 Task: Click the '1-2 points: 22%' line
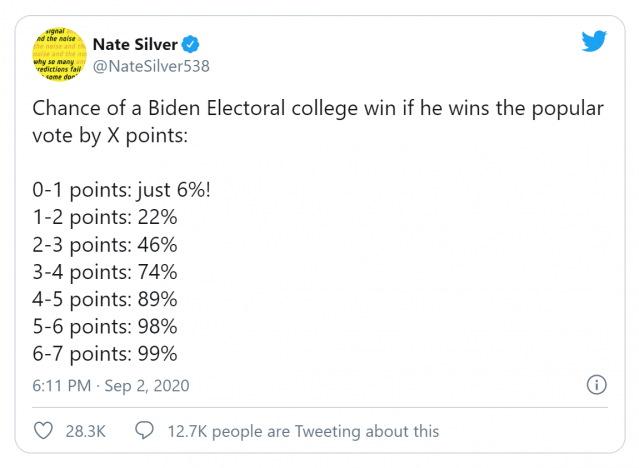coord(105,217)
